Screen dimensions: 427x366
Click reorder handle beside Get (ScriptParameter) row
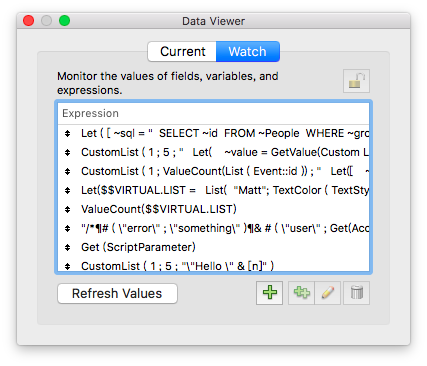pyautogui.click(x=68, y=248)
